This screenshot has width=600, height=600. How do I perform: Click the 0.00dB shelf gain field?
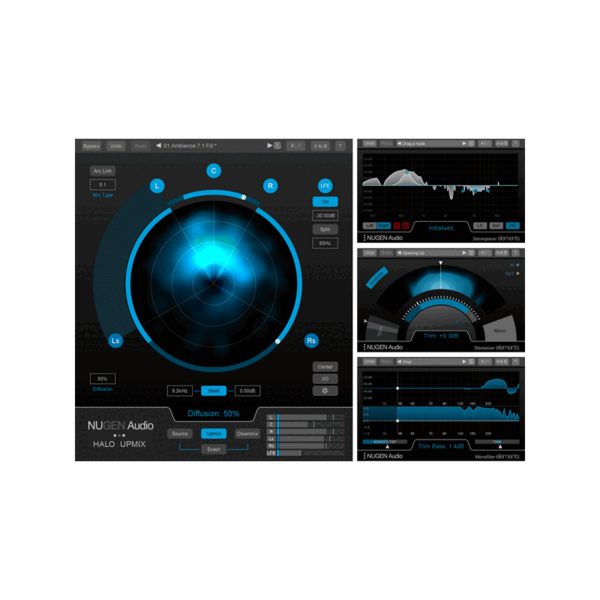point(247,391)
